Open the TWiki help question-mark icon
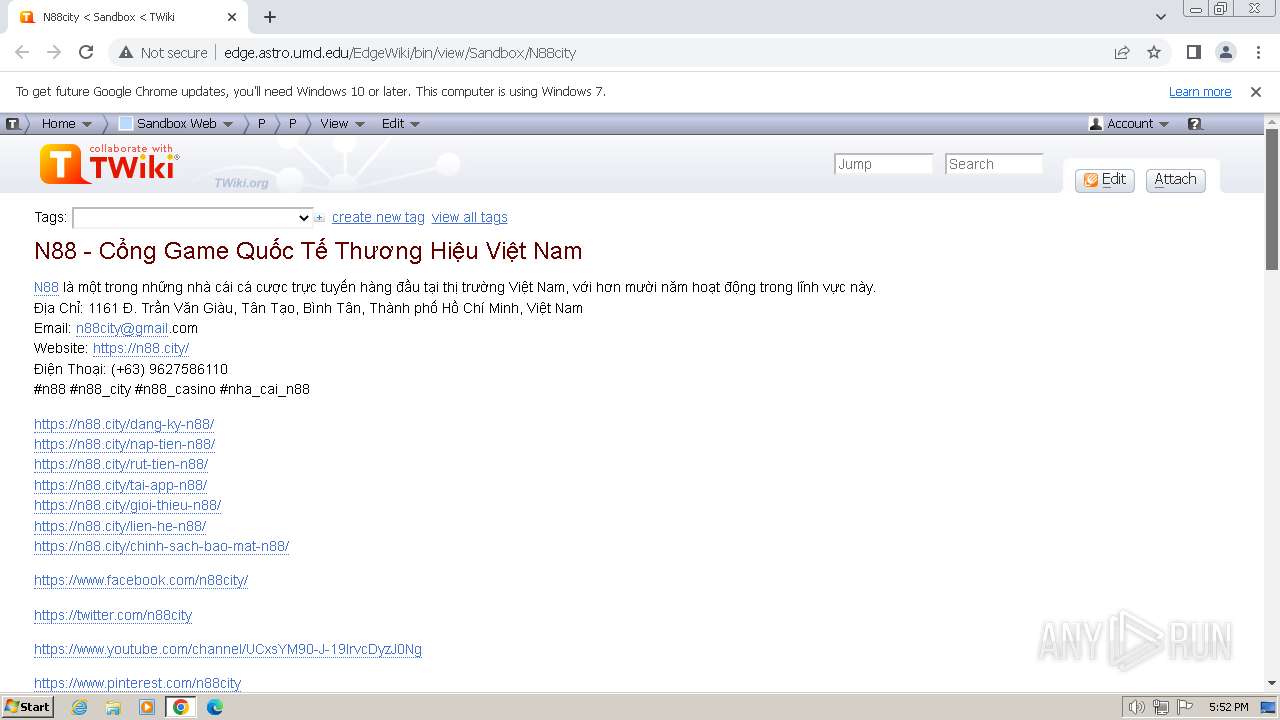Viewport: 1280px width, 720px height. (x=1194, y=124)
